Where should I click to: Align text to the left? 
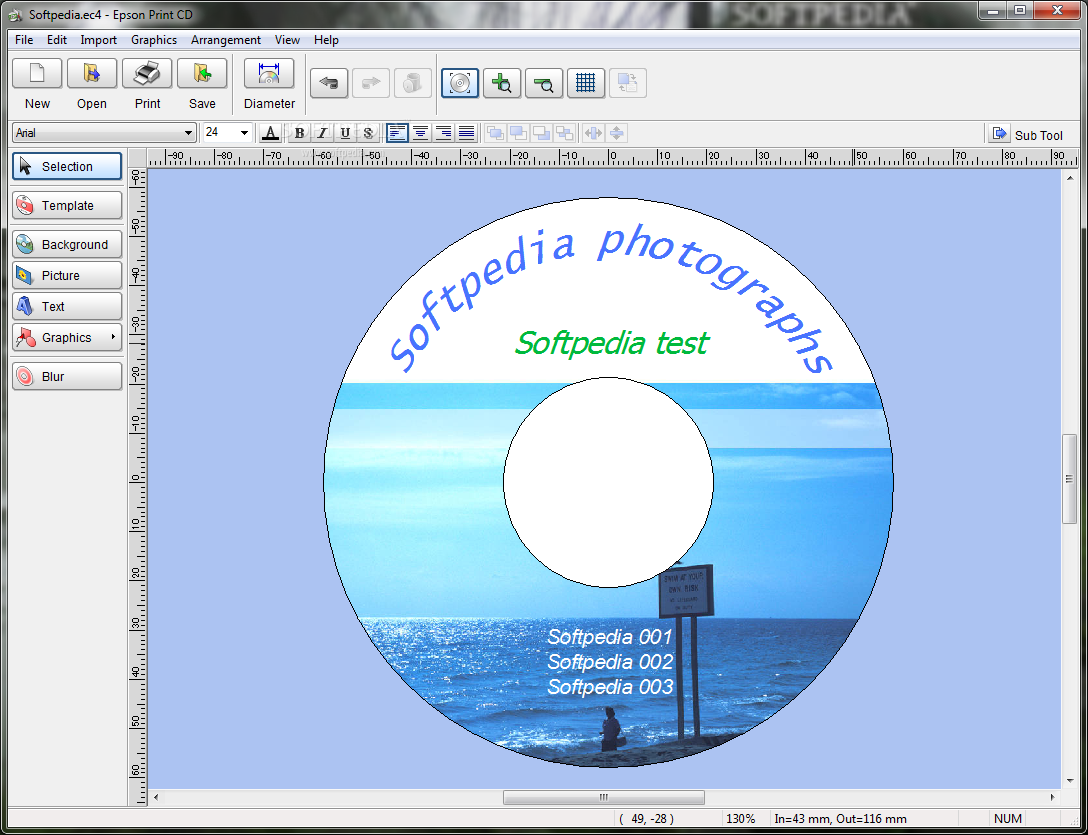pos(397,133)
